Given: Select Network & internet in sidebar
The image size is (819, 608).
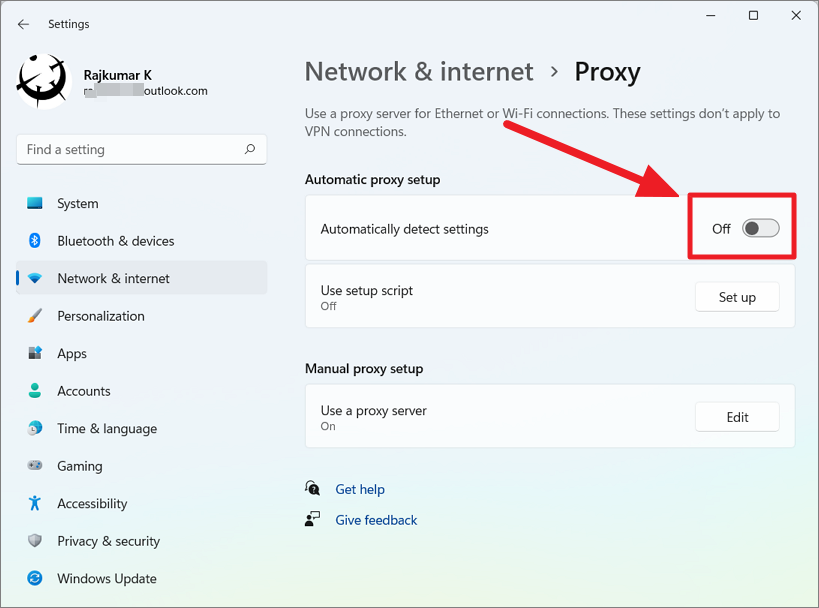Looking at the screenshot, I should pos(142,278).
